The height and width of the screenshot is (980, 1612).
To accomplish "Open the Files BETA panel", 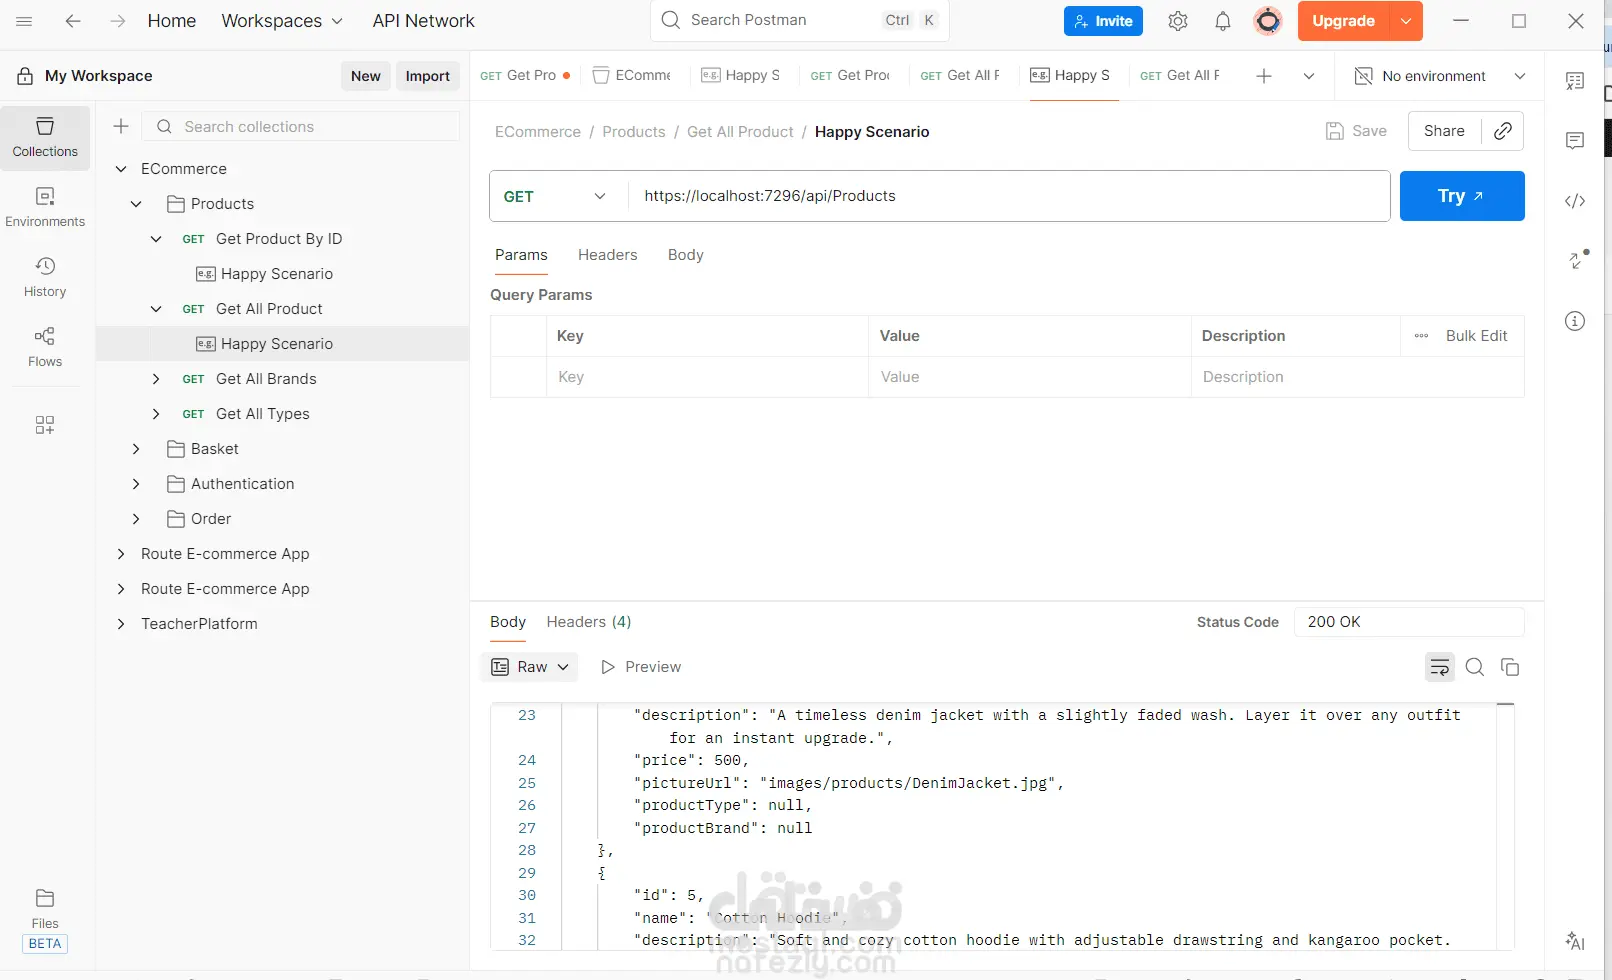I will point(45,920).
